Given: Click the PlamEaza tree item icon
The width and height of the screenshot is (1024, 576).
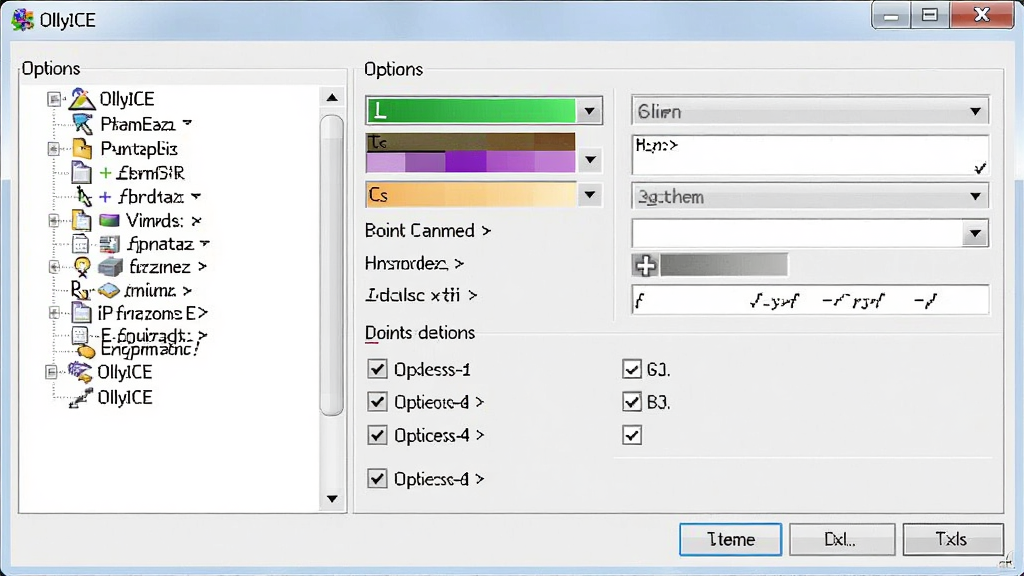Looking at the screenshot, I should coord(83,124).
